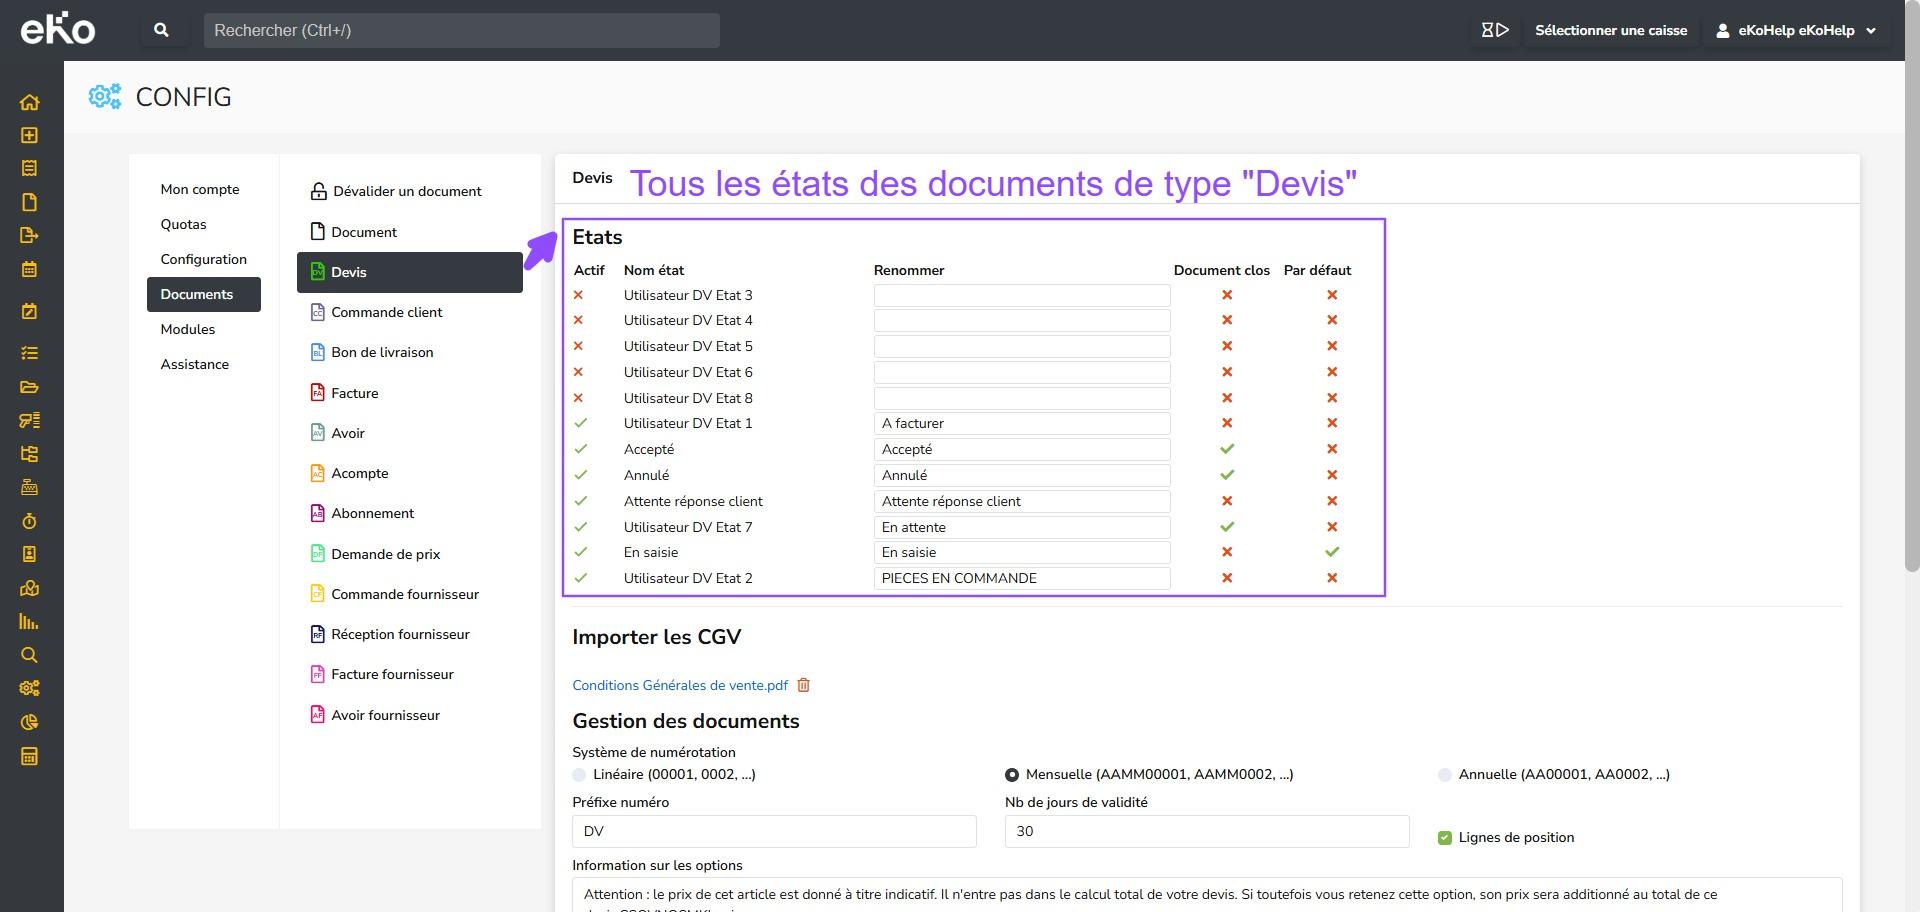Click the search magnifier icon in top bar
Image resolution: width=1920 pixels, height=912 pixels.
[x=161, y=30]
